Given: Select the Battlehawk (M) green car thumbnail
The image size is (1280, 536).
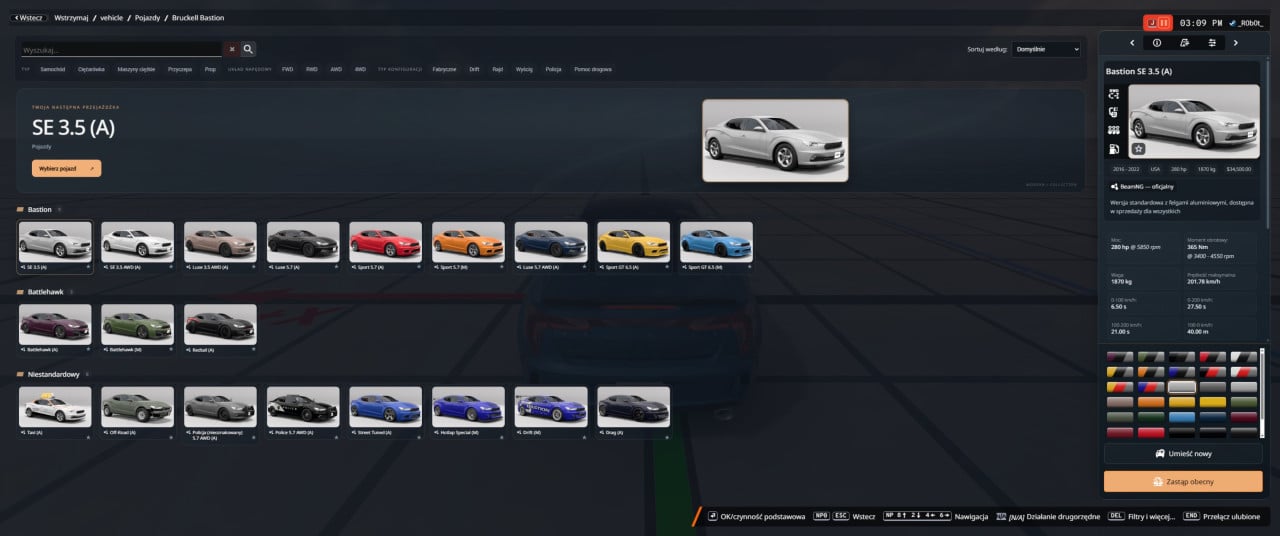Looking at the screenshot, I should [x=137, y=324].
